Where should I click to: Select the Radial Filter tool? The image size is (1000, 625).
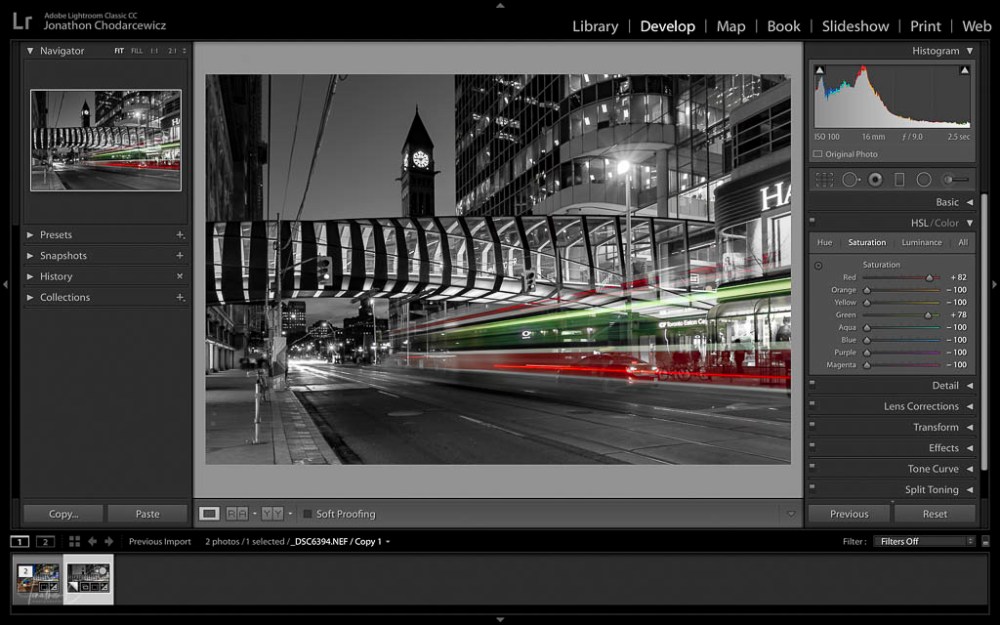923,179
